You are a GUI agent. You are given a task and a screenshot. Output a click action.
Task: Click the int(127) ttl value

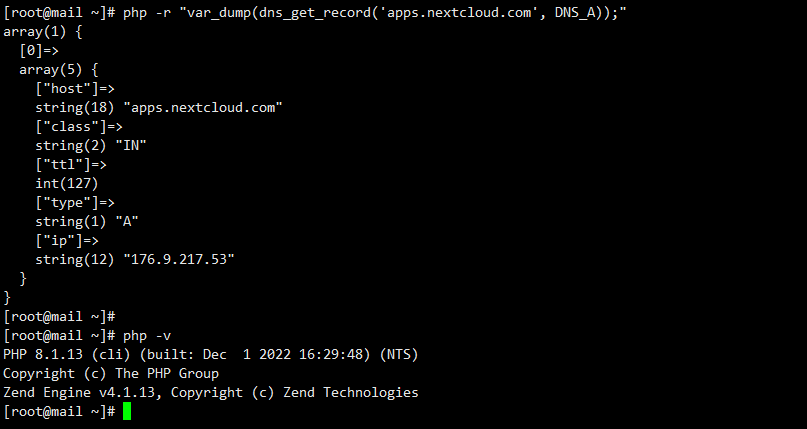click(67, 184)
